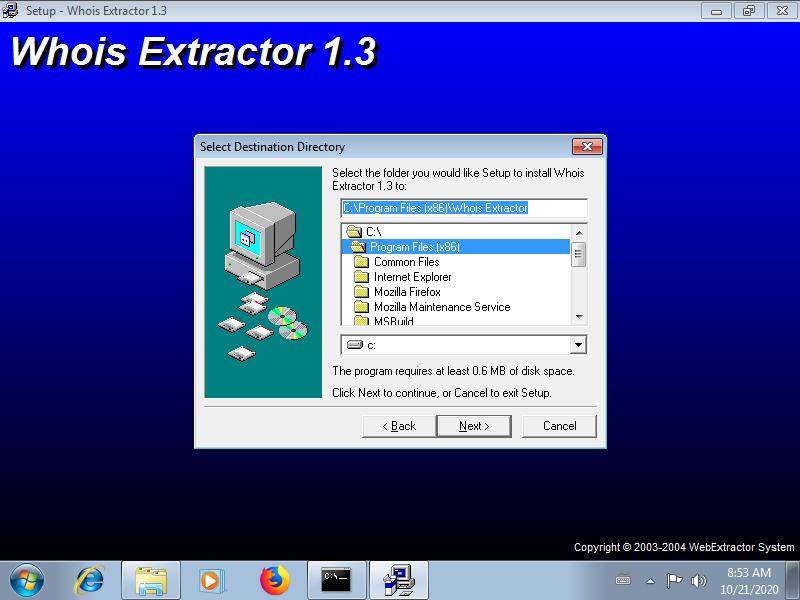Show hidden system tray icons
Image resolution: width=800 pixels, height=600 pixels.
[x=651, y=581]
